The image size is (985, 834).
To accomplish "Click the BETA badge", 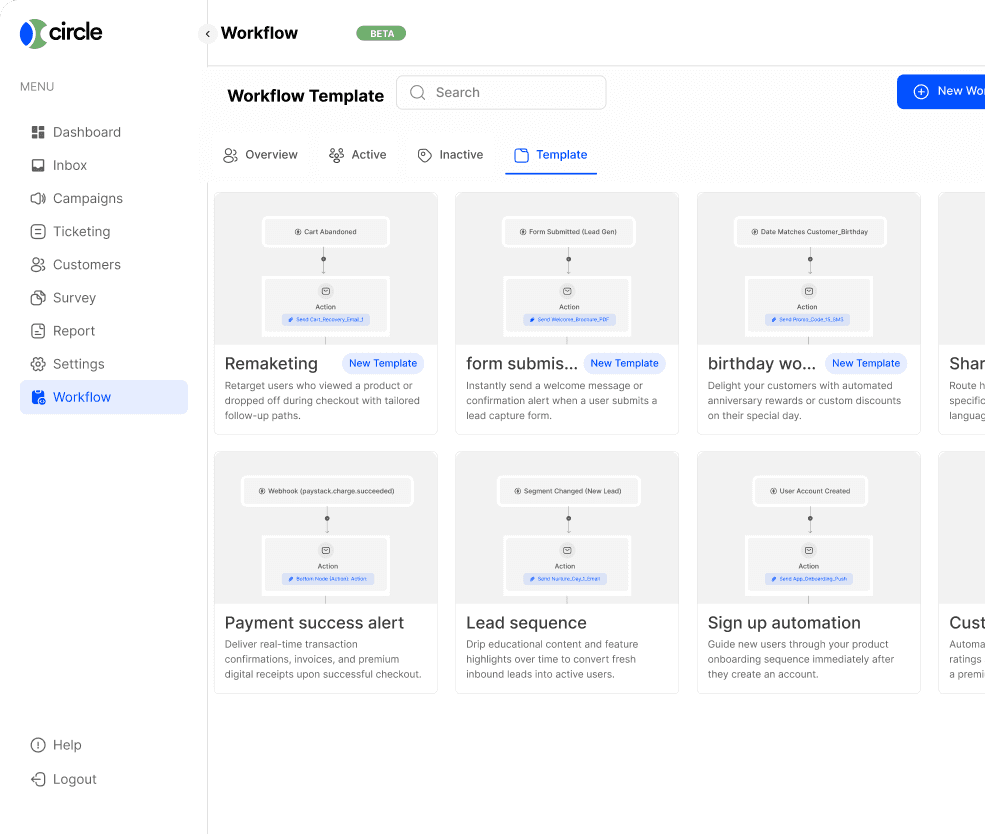I will pyautogui.click(x=381, y=33).
